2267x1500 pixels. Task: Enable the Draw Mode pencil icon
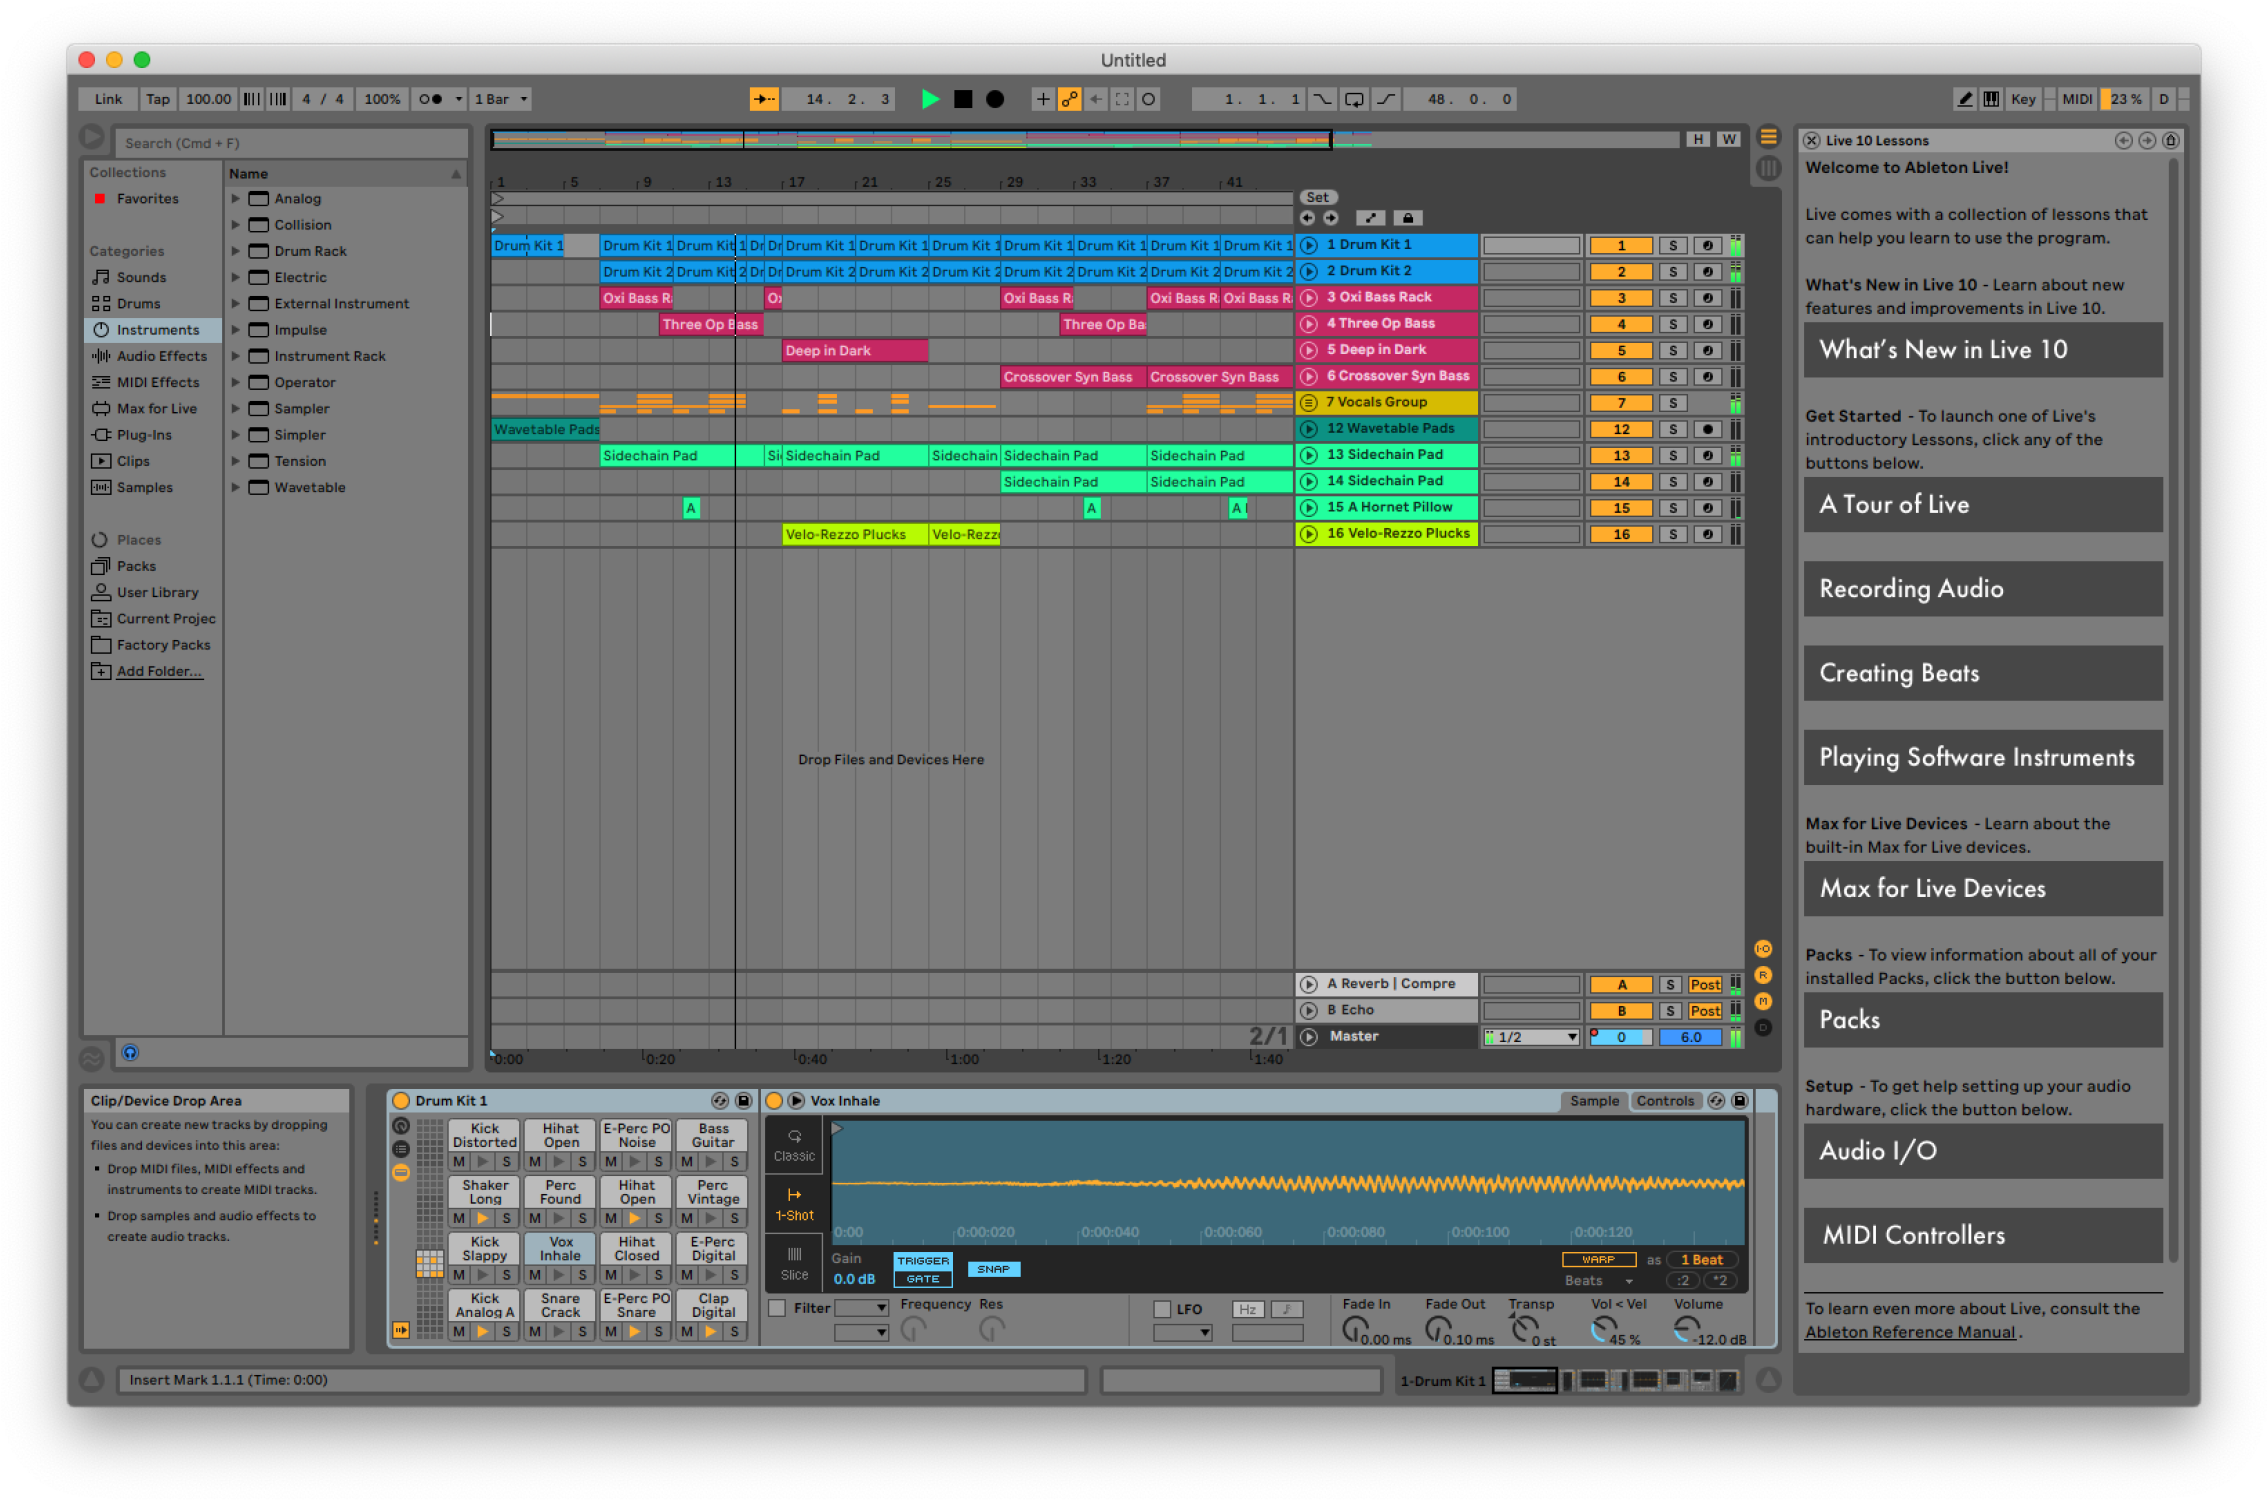pos(1965,99)
